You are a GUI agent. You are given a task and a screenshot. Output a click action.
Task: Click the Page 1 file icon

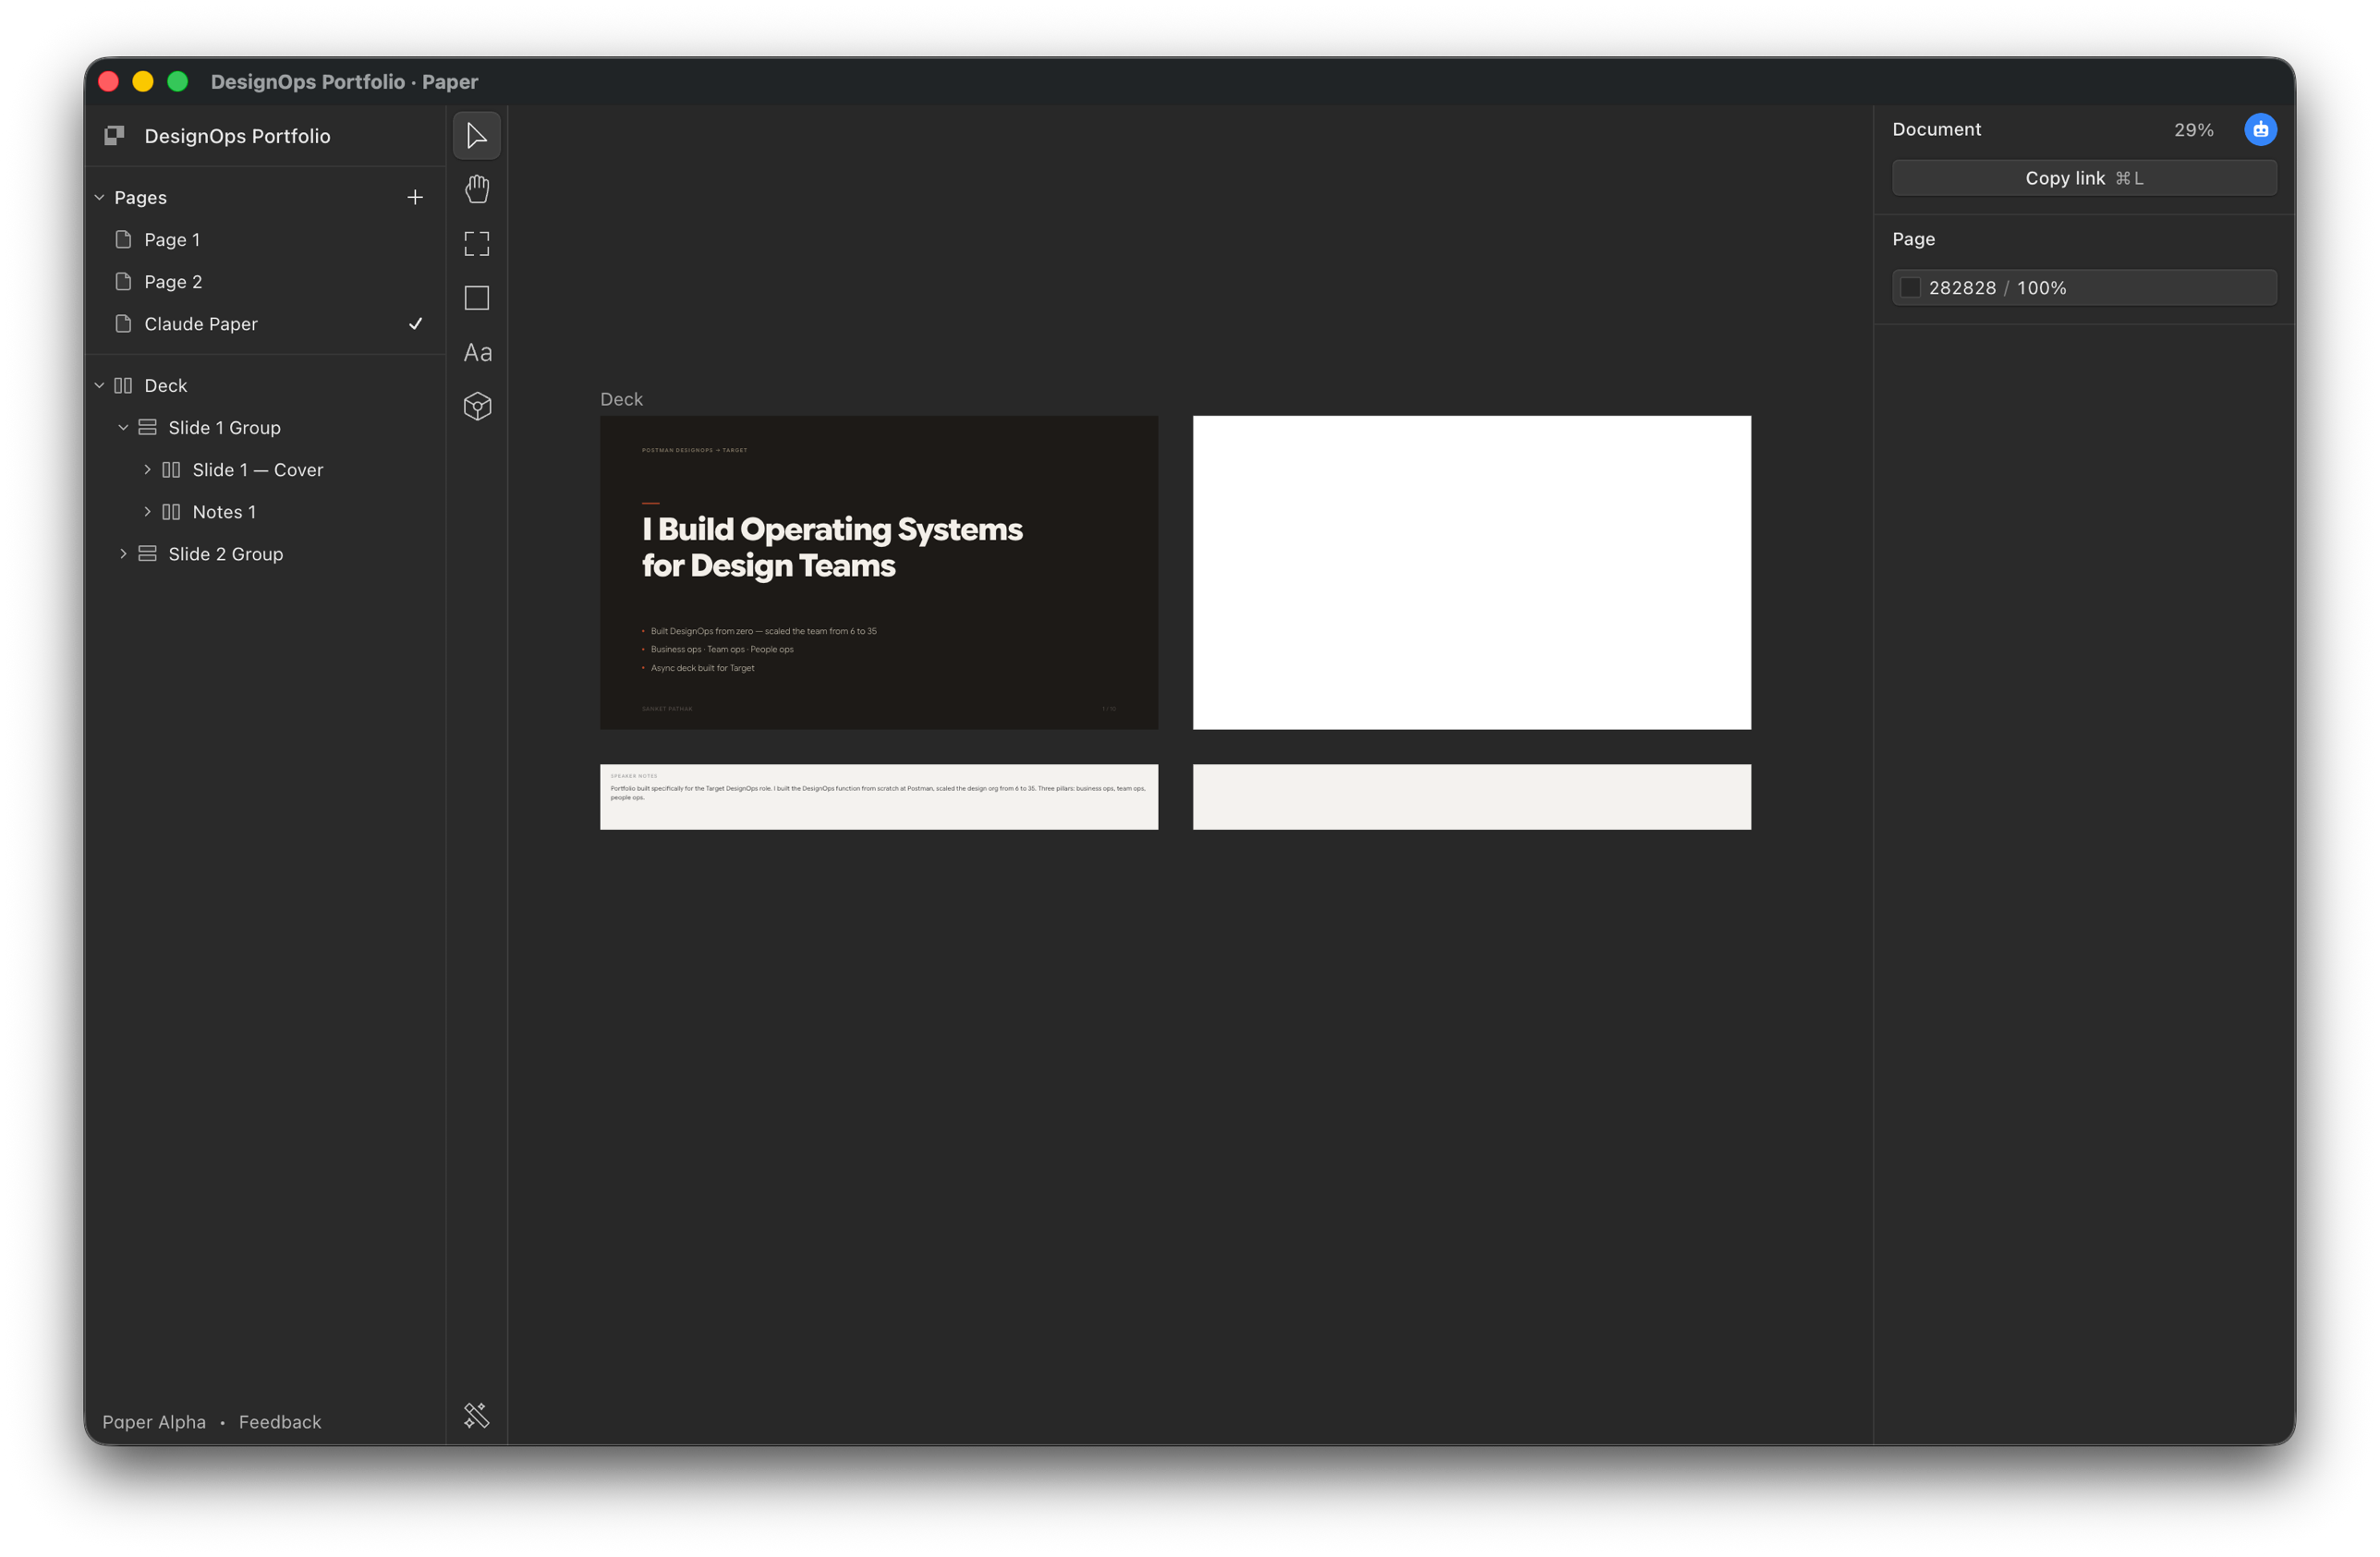pyautogui.click(x=123, y=240)
